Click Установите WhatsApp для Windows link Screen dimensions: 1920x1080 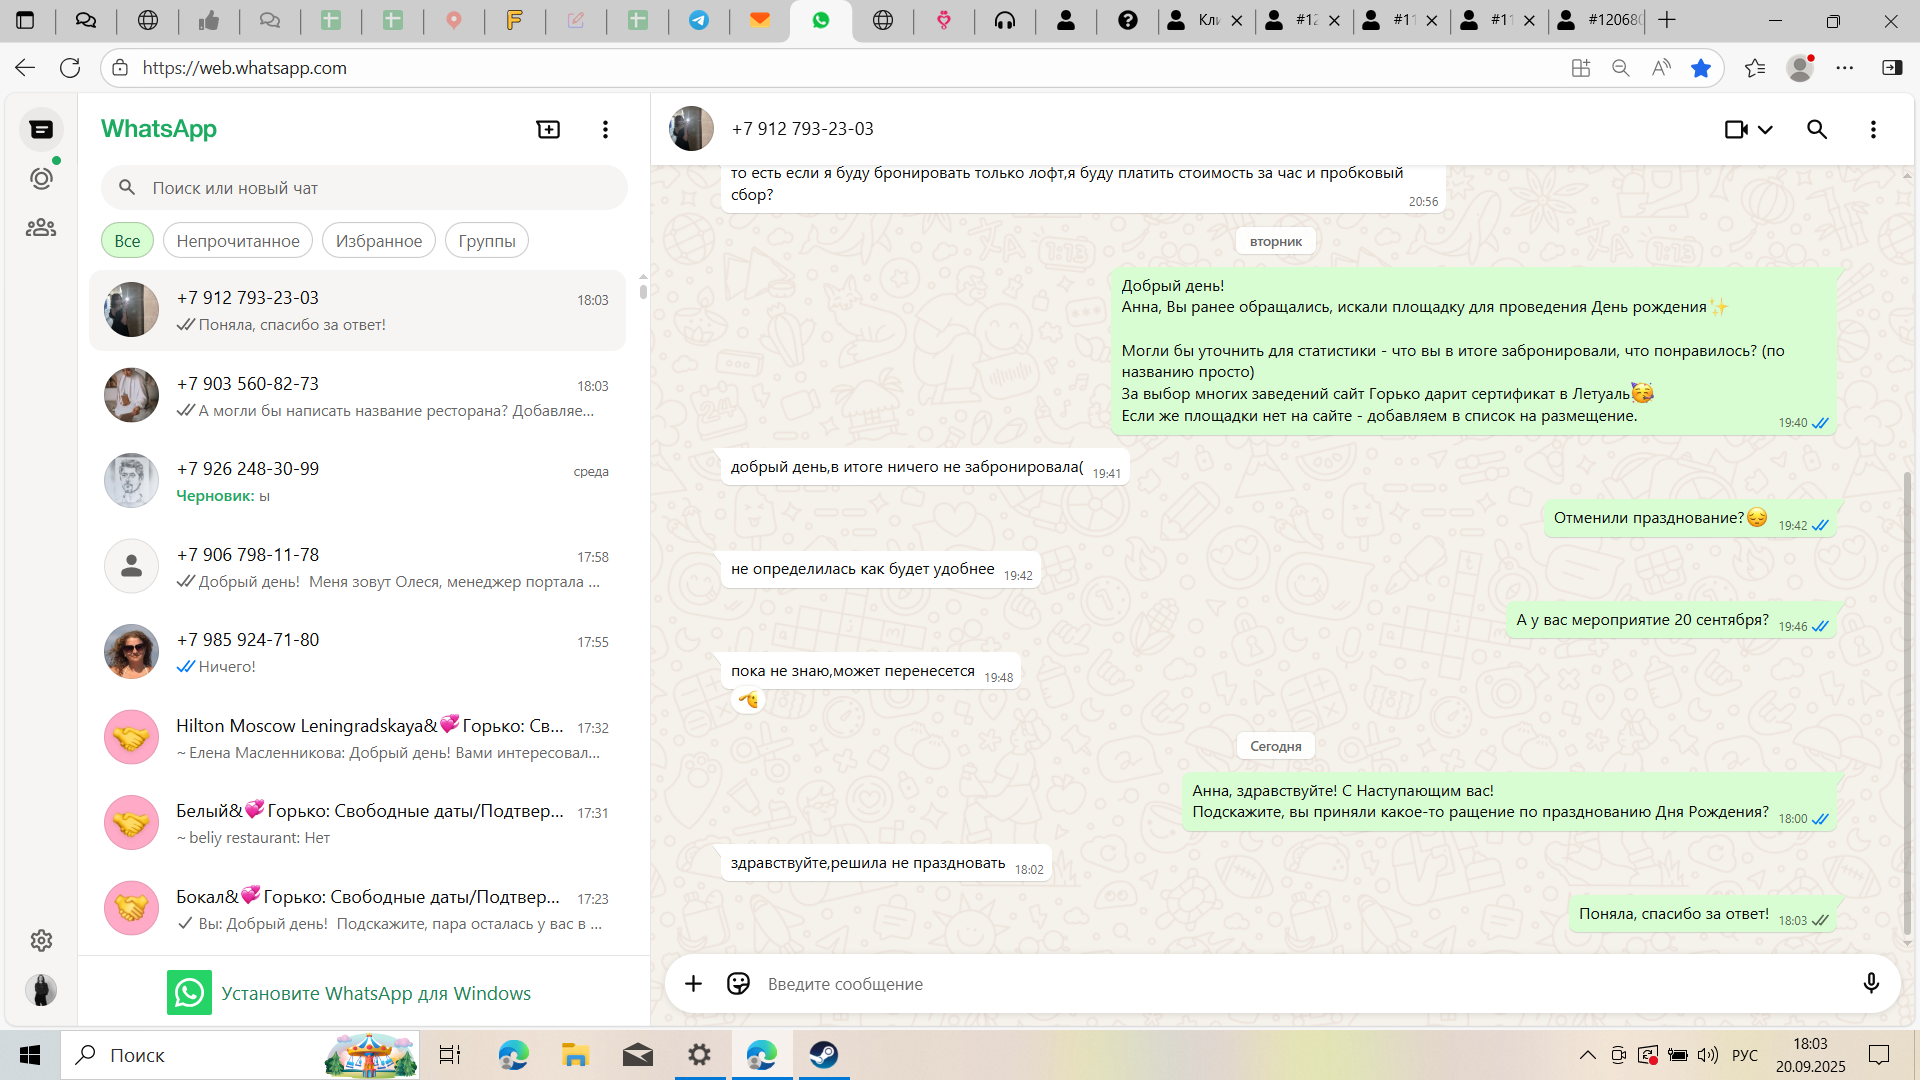(x=375, y=993)
